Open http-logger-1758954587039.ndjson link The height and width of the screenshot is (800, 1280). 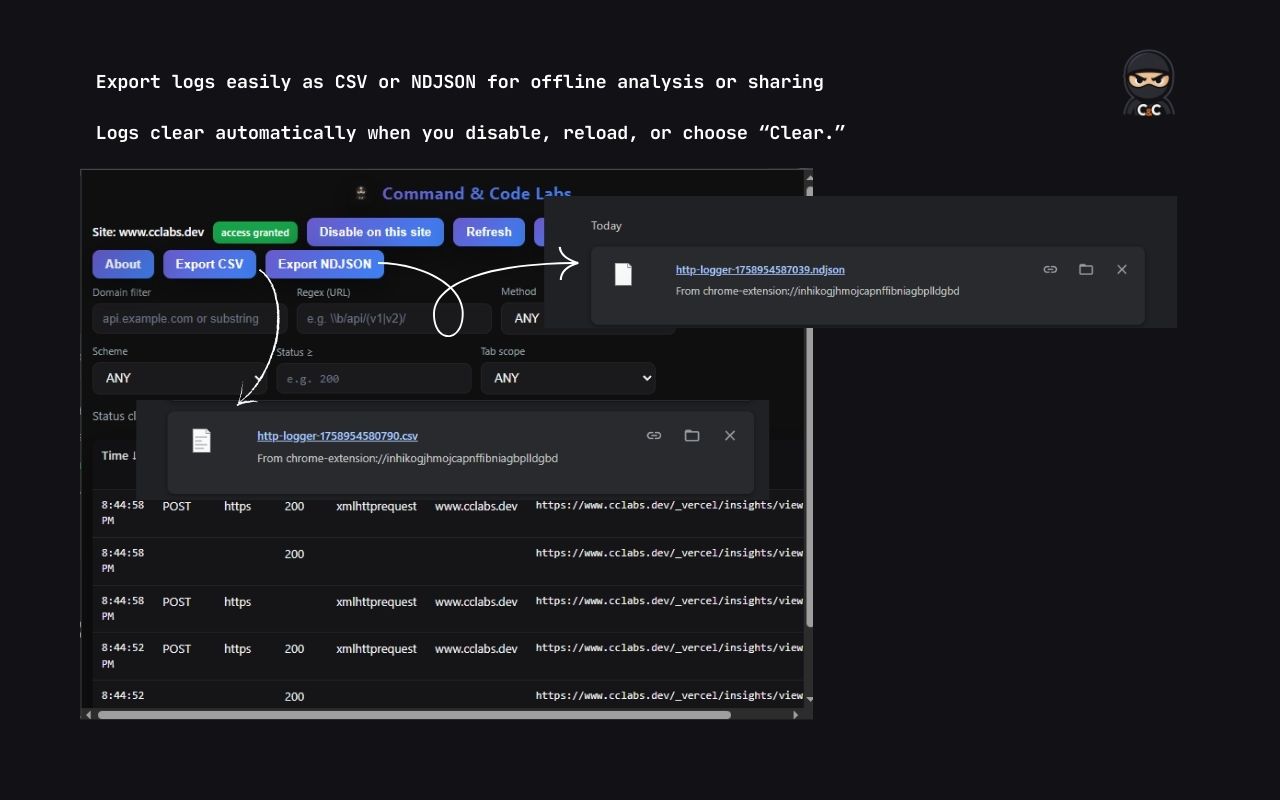coord(760,269)
